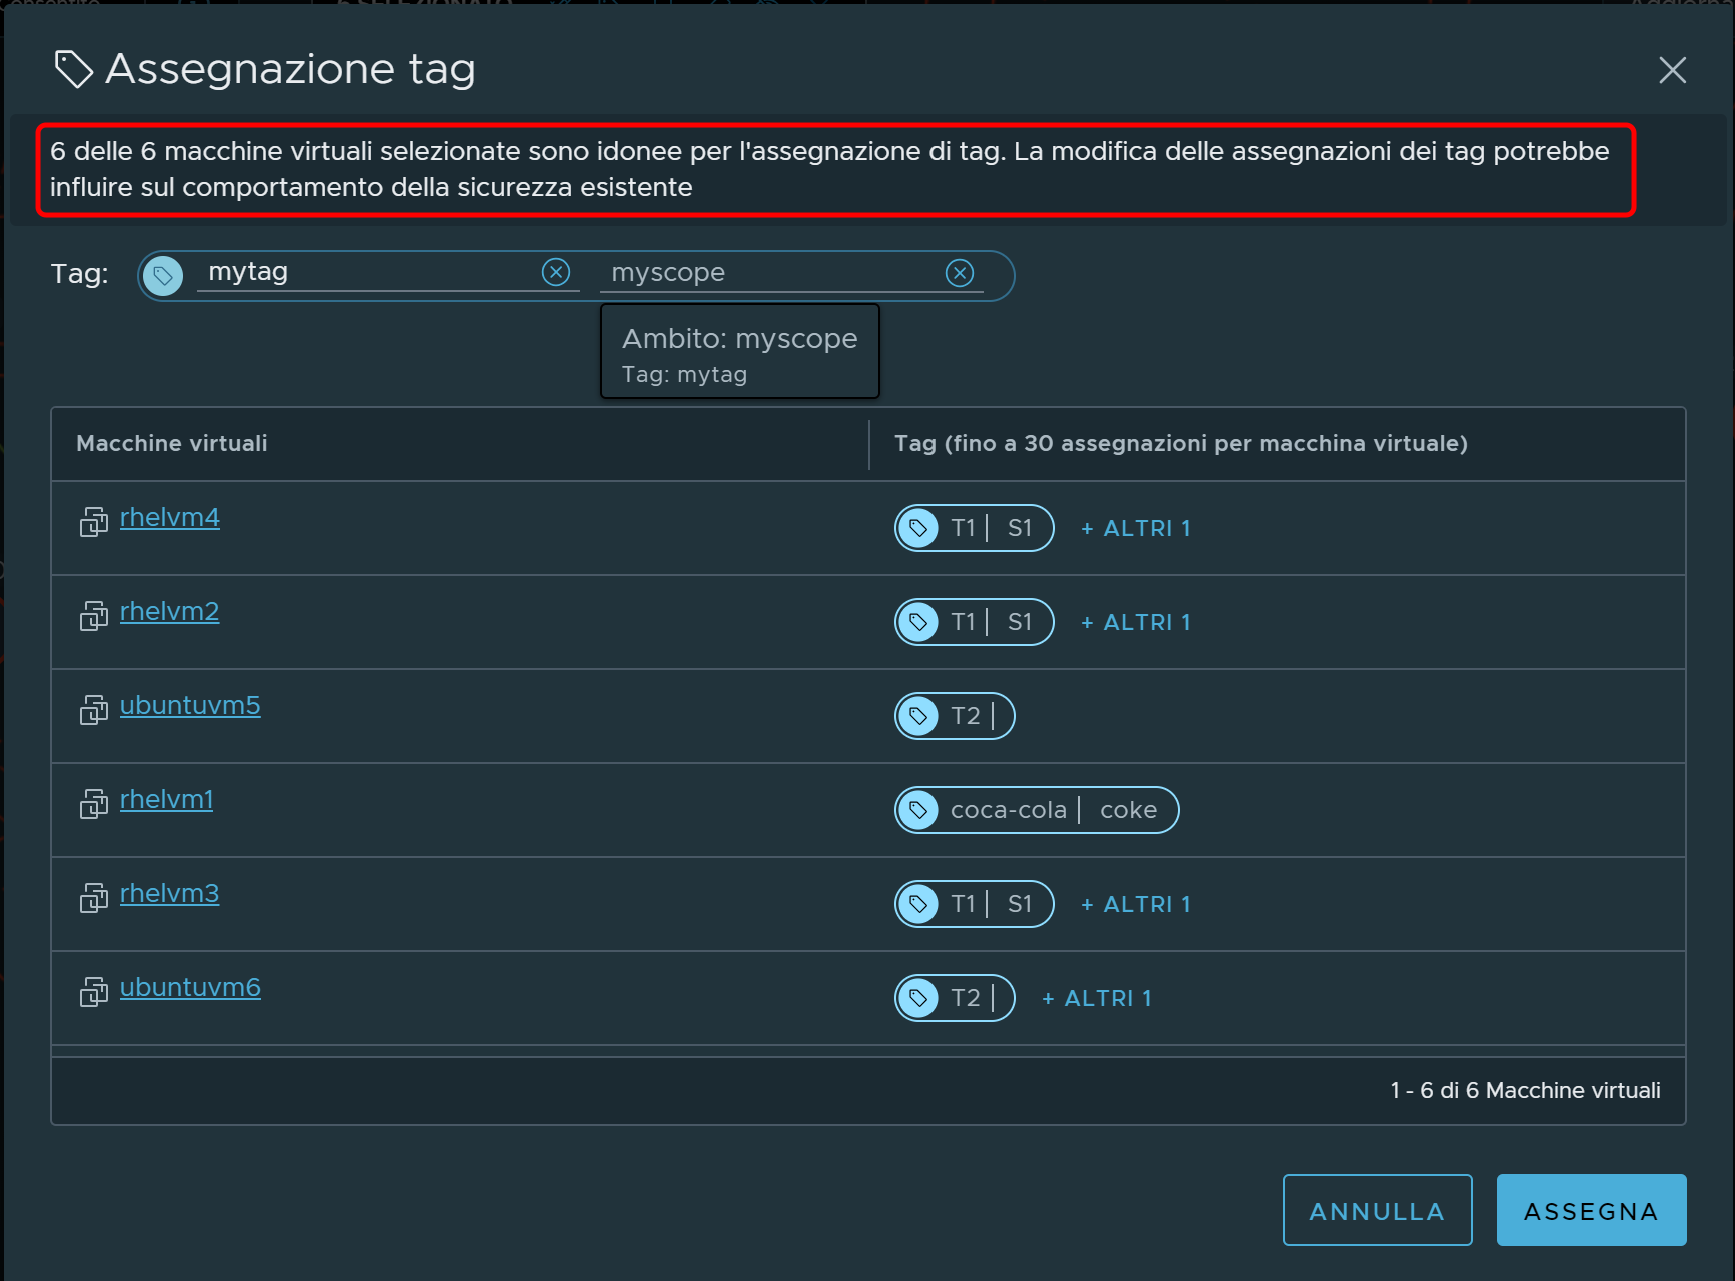The width and height of the screenshot is (1735, 1281).
Task: Click the T1|S1 tag icon for rhelvm2
Action: [x=918, y=622]
